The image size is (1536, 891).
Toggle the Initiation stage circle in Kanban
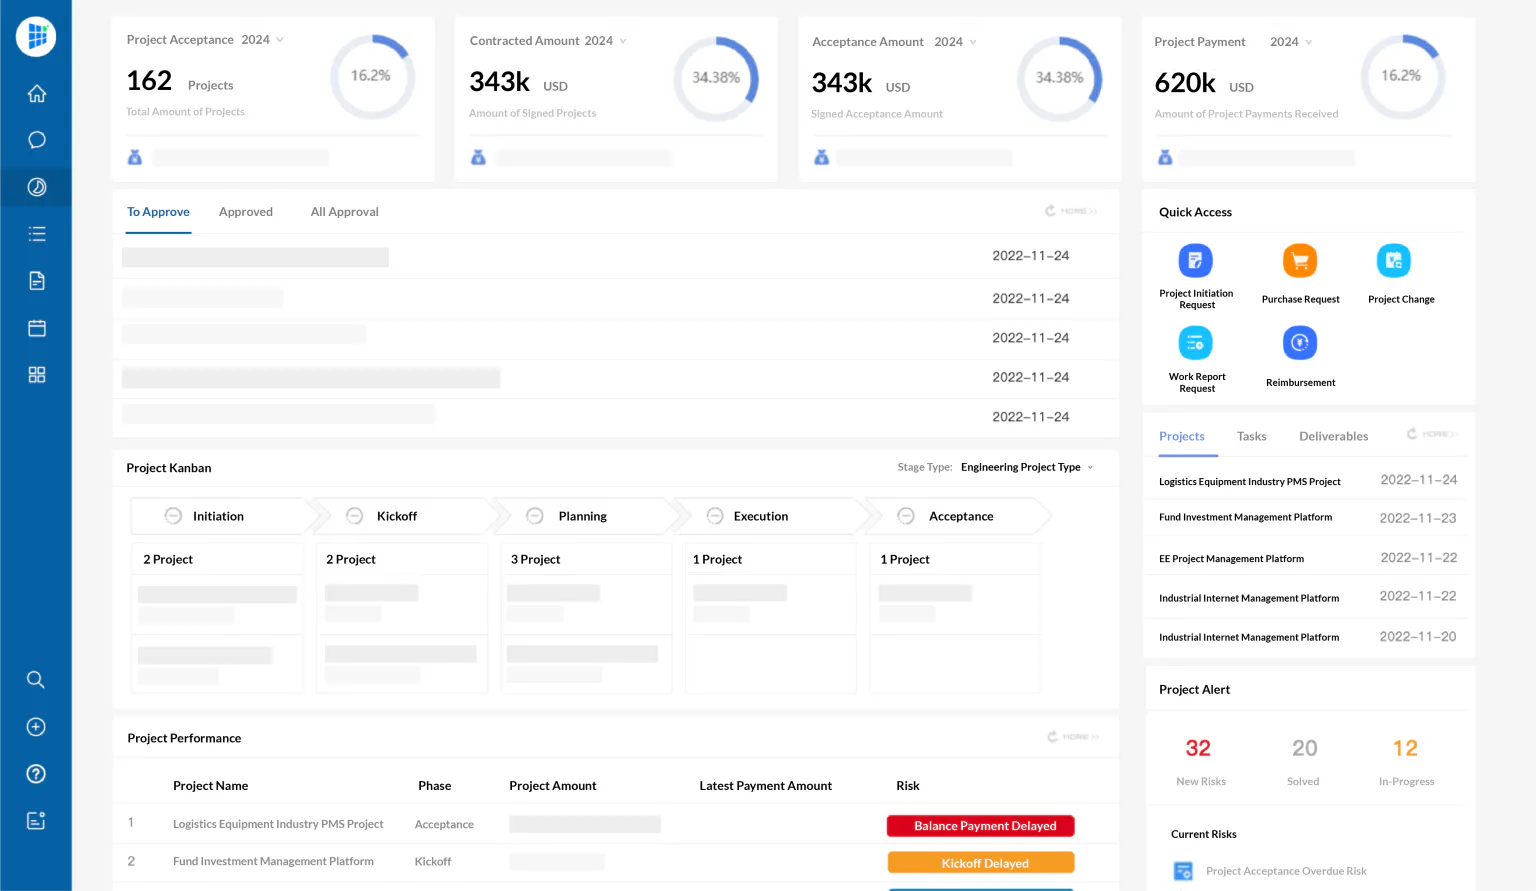[x=173, y=516]
